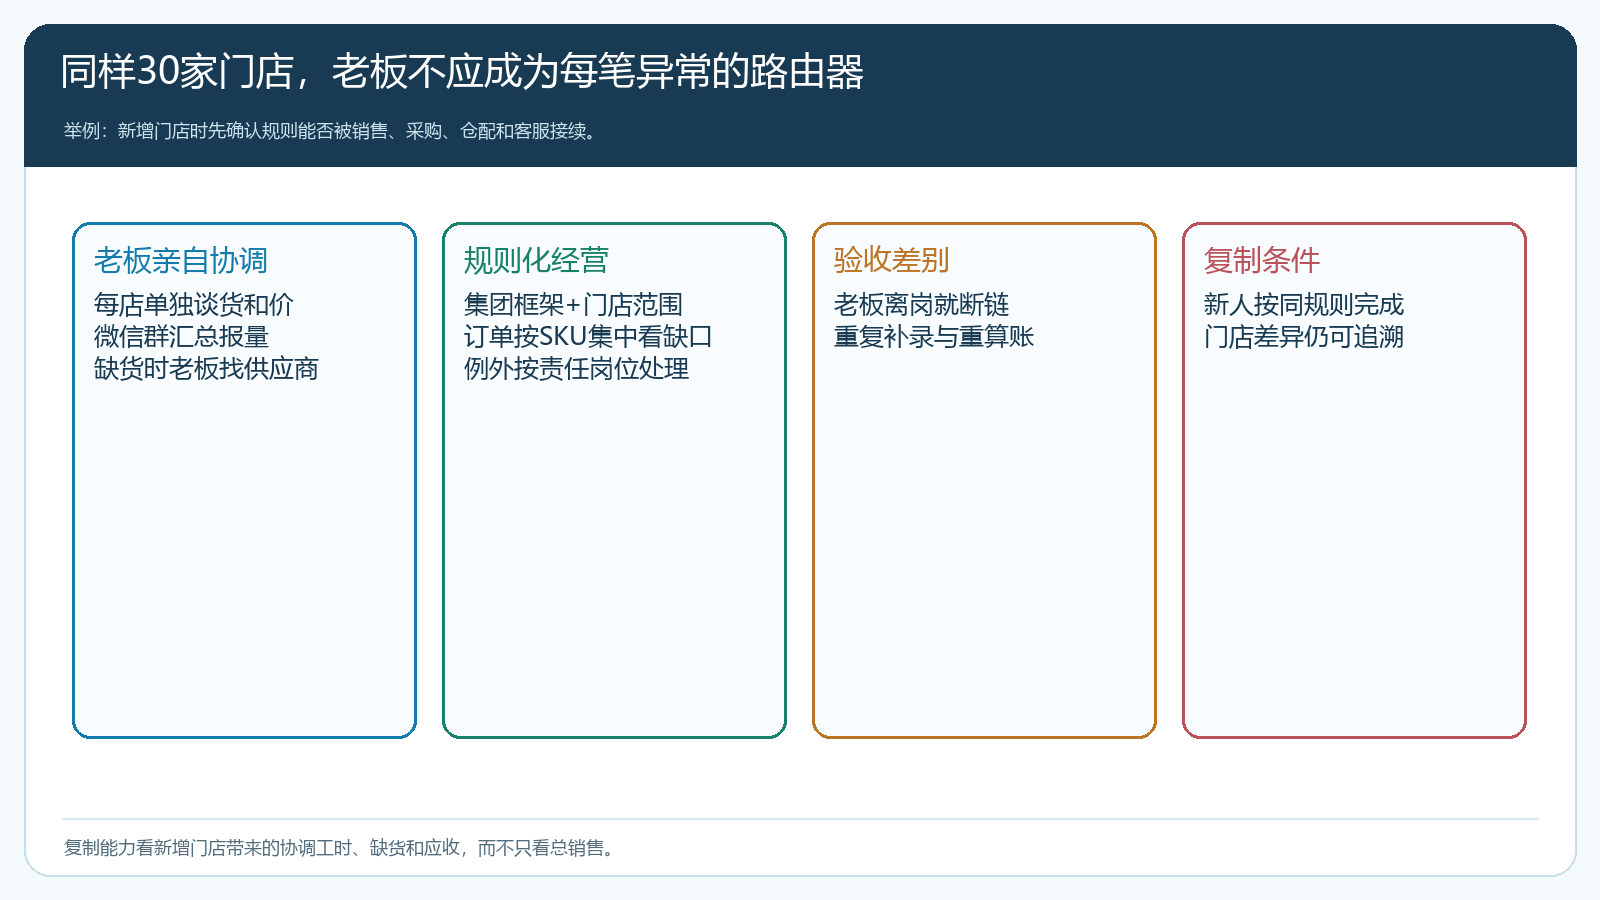This screenshot has height=900, width=1600.
Task: Click the slide title about 30家门店
Action: (462, 72)
